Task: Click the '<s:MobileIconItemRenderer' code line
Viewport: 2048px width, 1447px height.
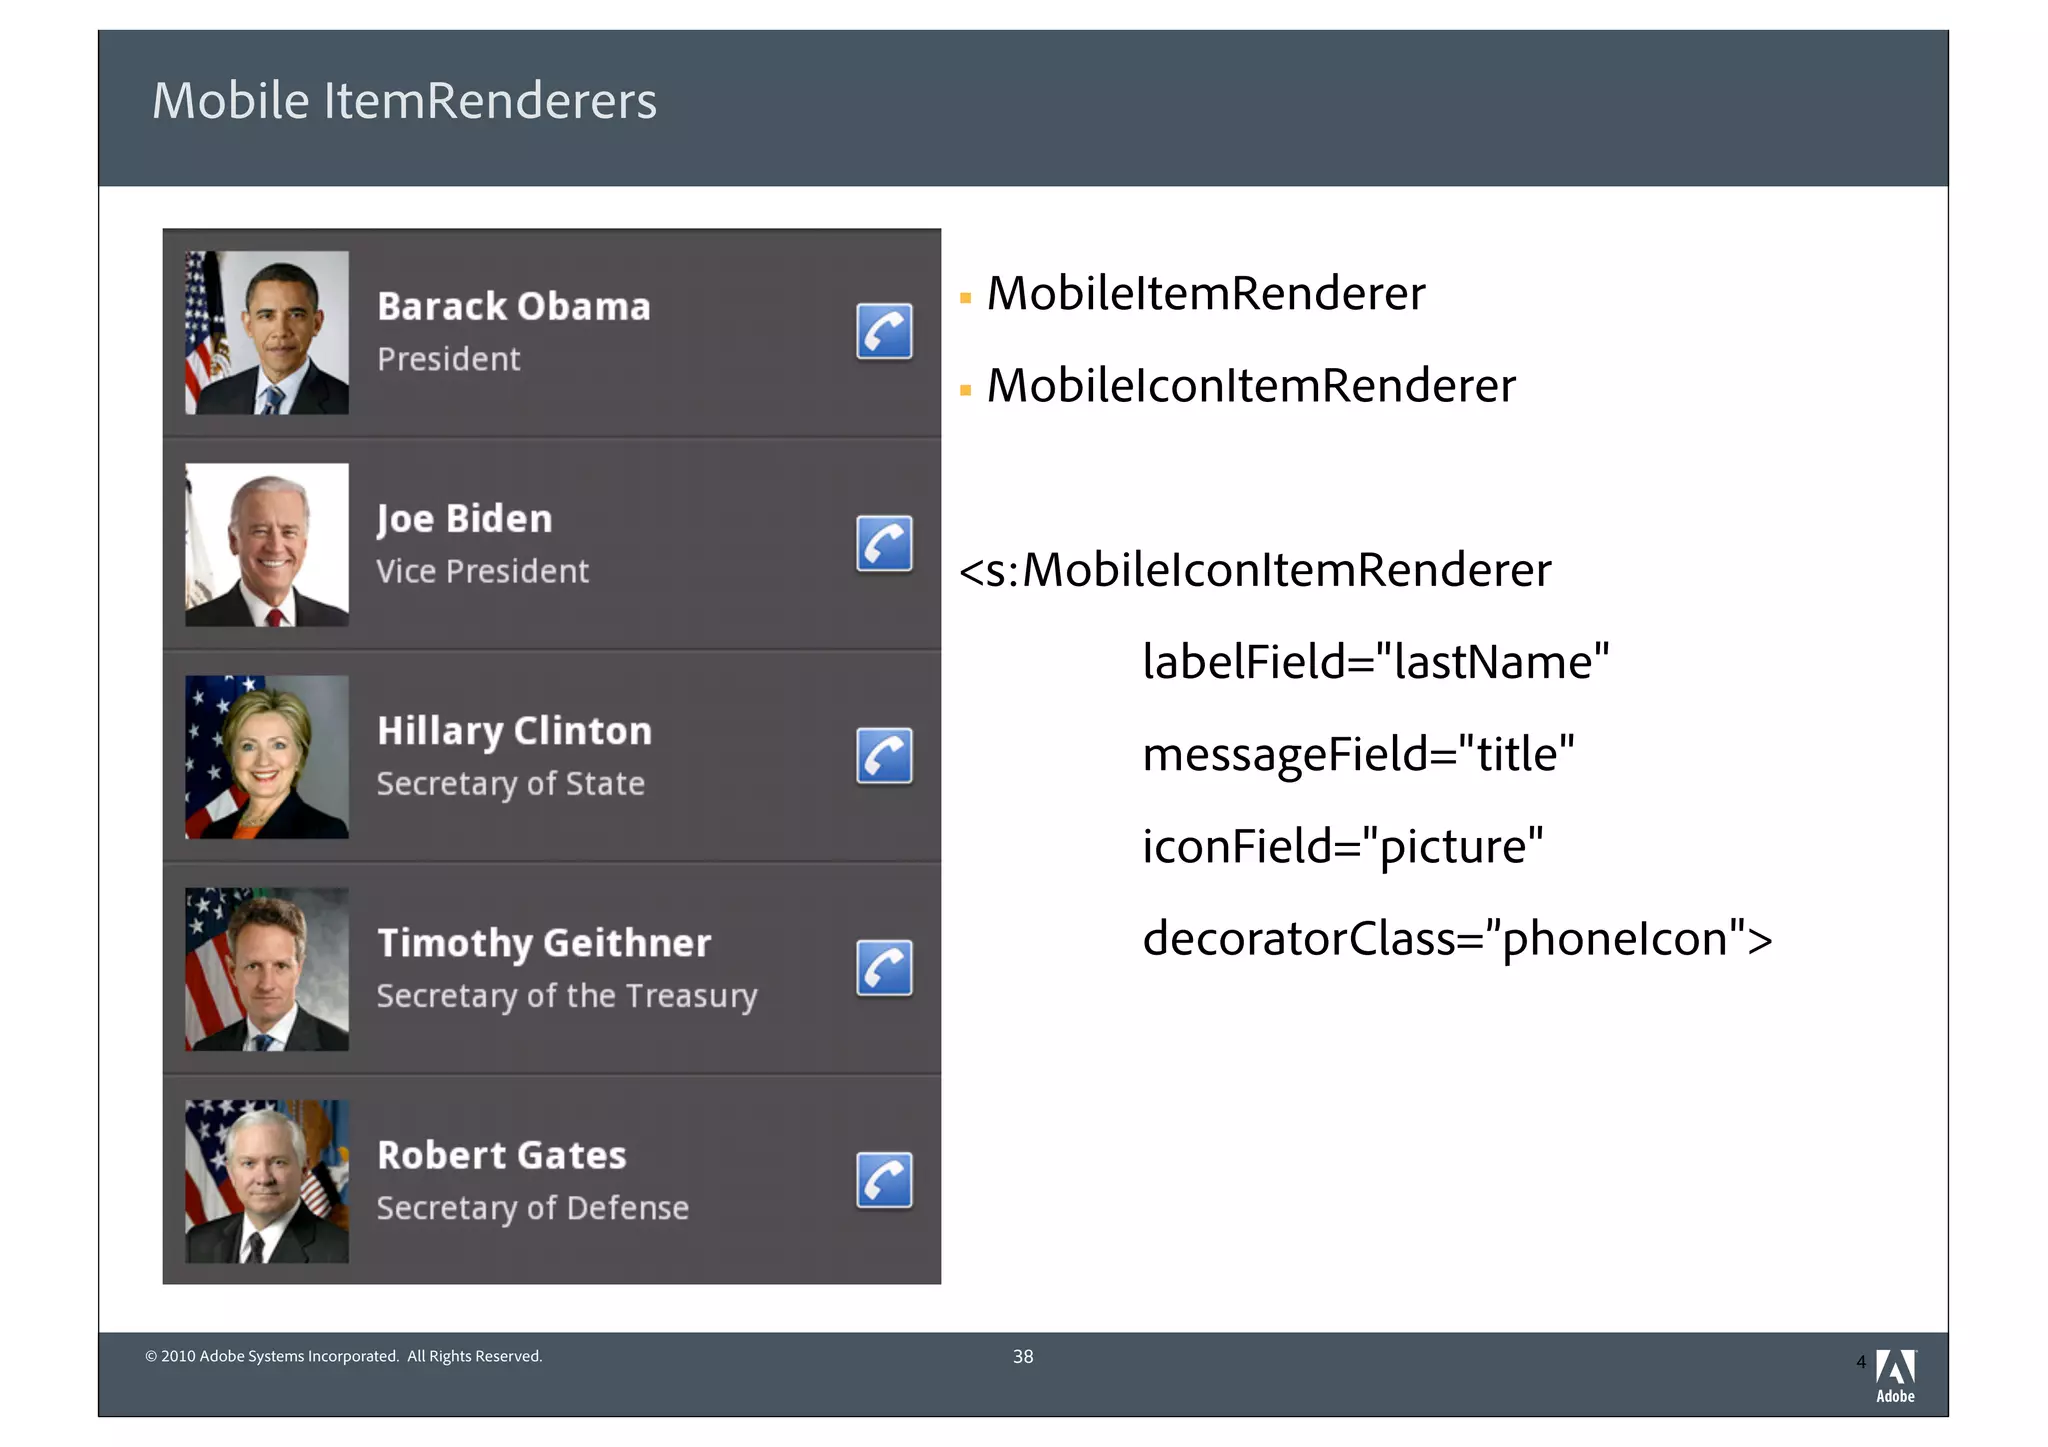Action: pos(1255,570)
